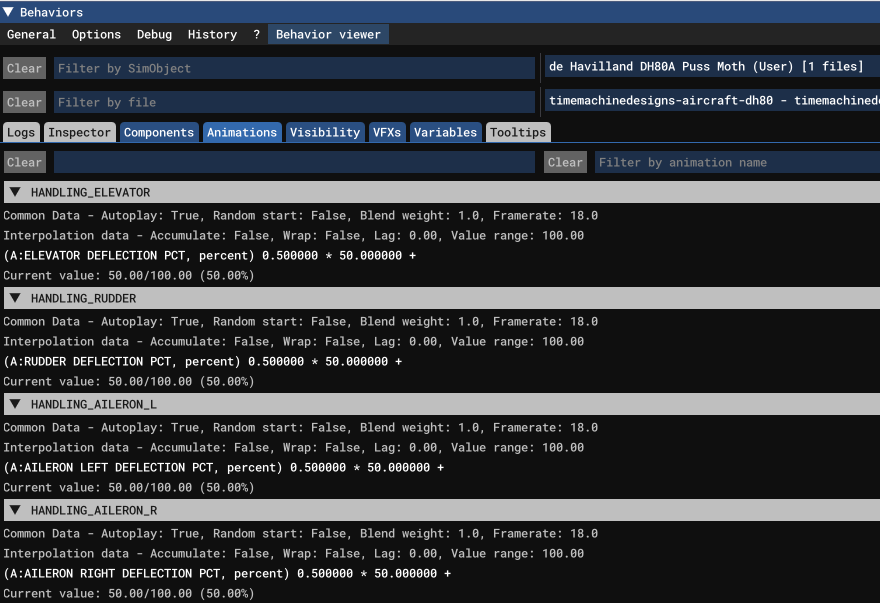Collapse the Behaviors window triangle
Viewport: 880px width, 603px height.
8,12
